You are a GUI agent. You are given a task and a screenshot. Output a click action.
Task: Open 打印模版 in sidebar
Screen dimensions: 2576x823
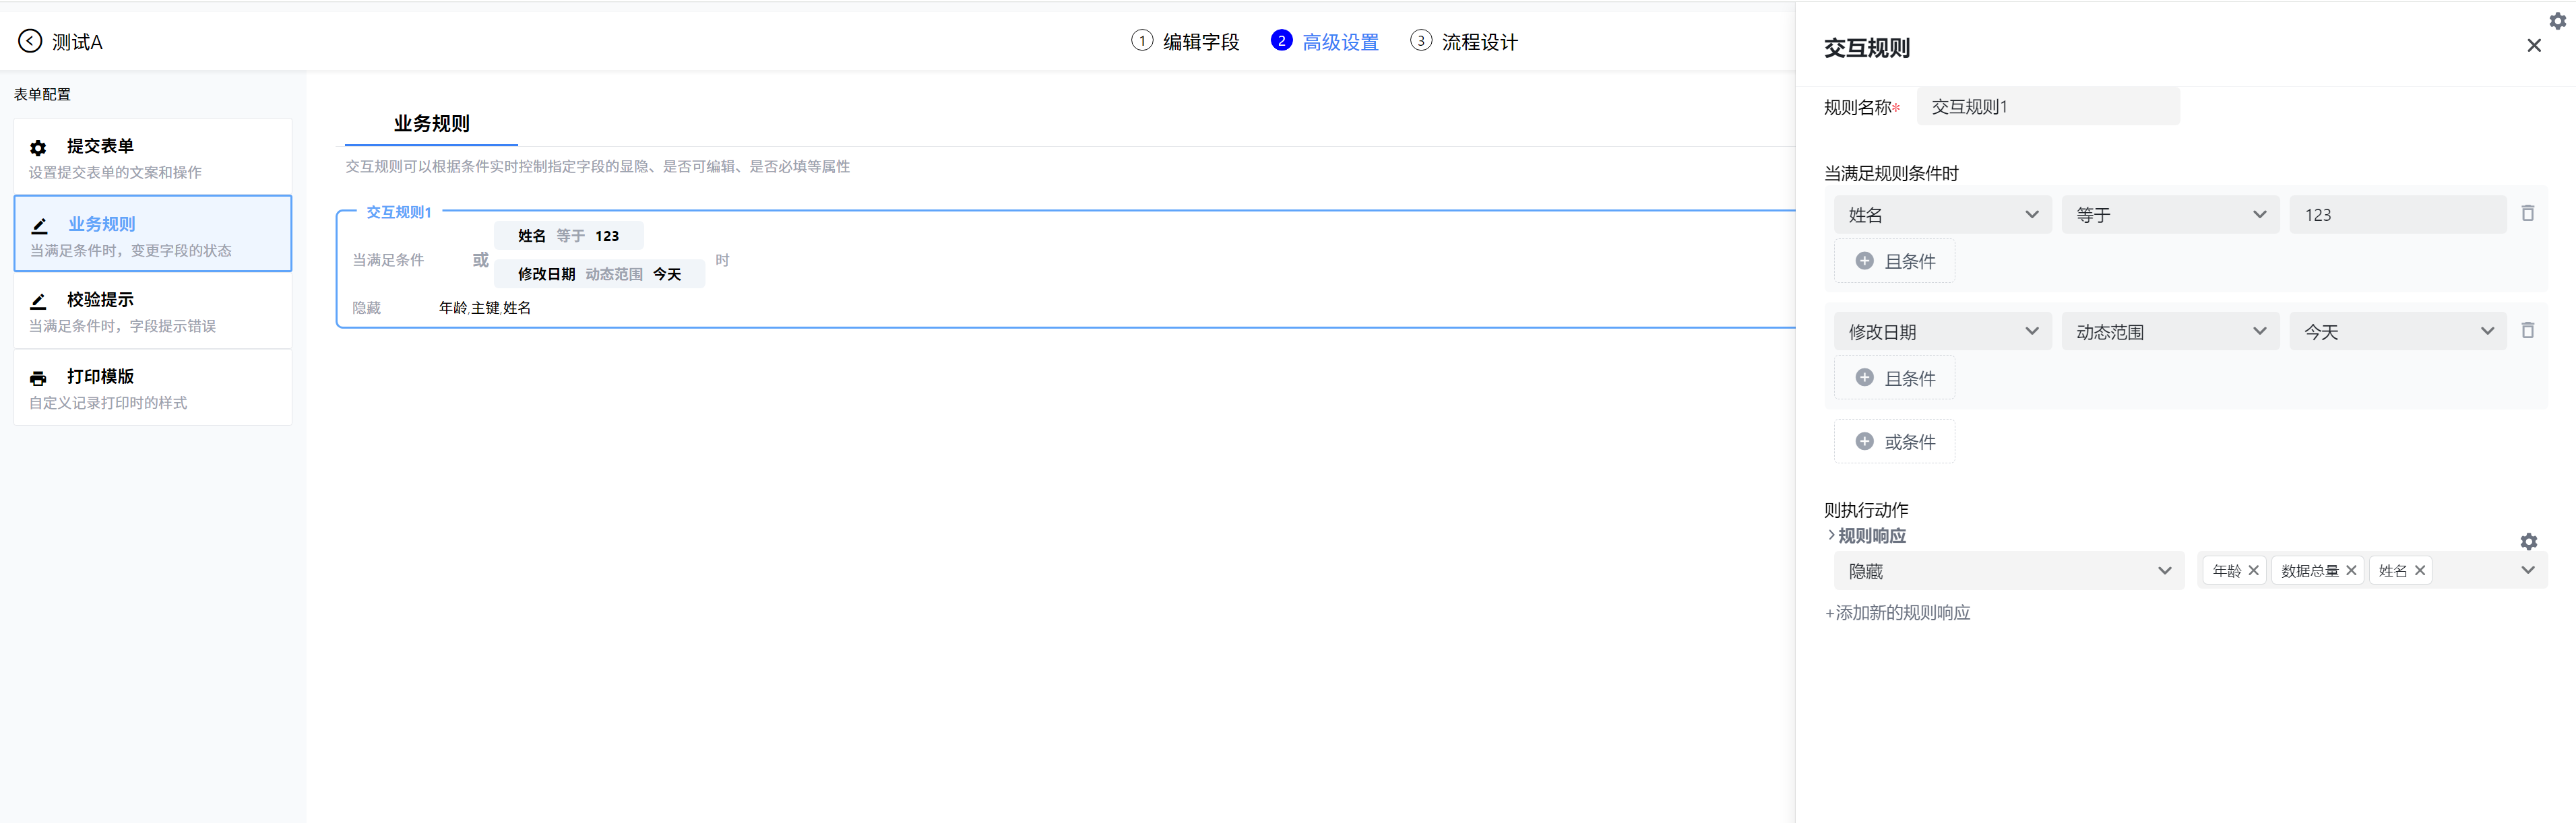[153, 387]
